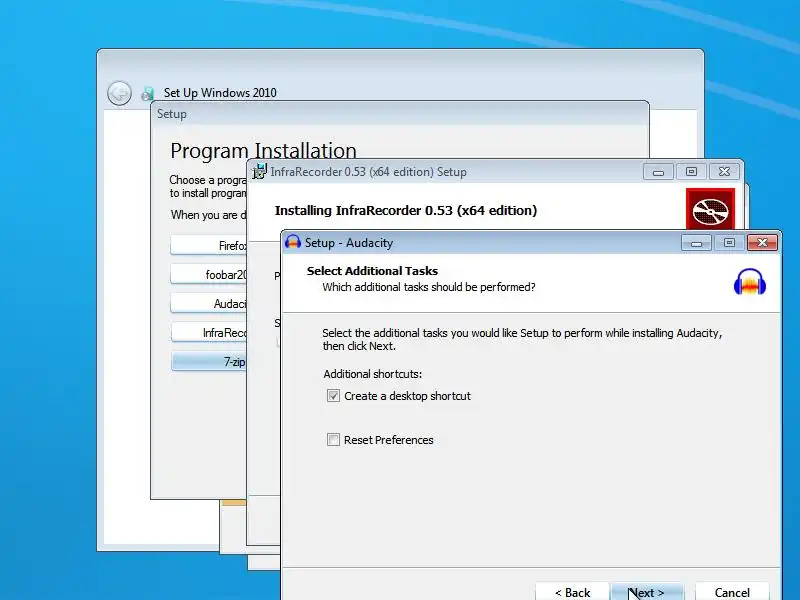
Task: Cancel the Audacity setup
Action: pos(732,592)
